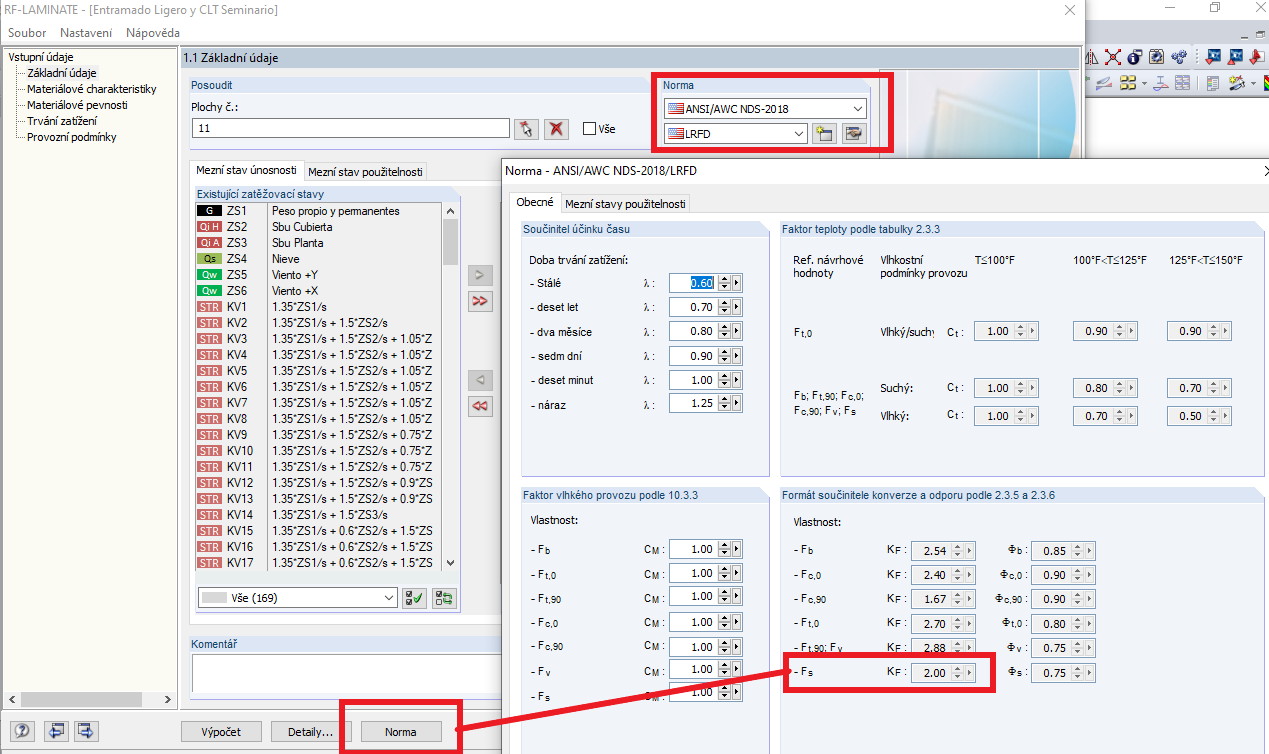Pick surfaces graphically with the cursor icon
The width and height of the screenshot is (1269, 754).
[x=526, y=128]
